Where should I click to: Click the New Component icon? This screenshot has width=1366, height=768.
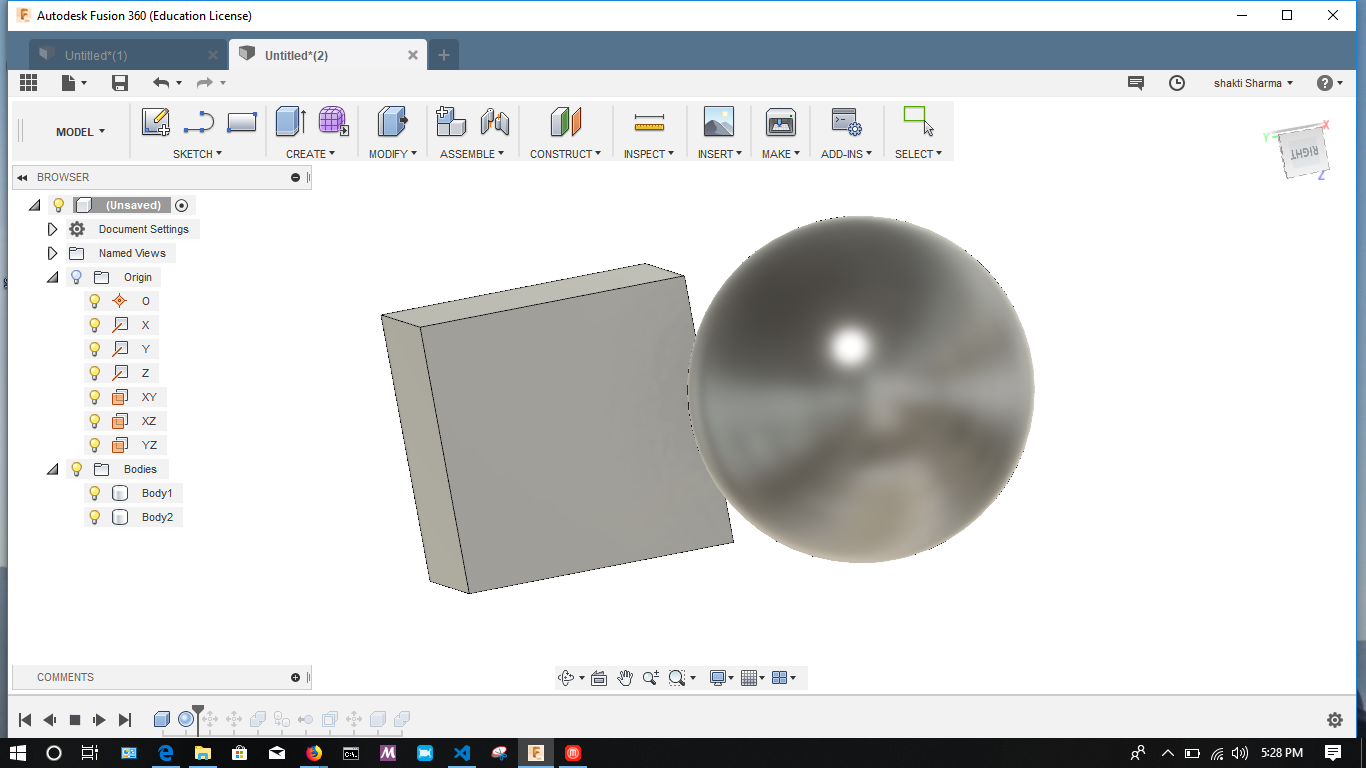451,122
